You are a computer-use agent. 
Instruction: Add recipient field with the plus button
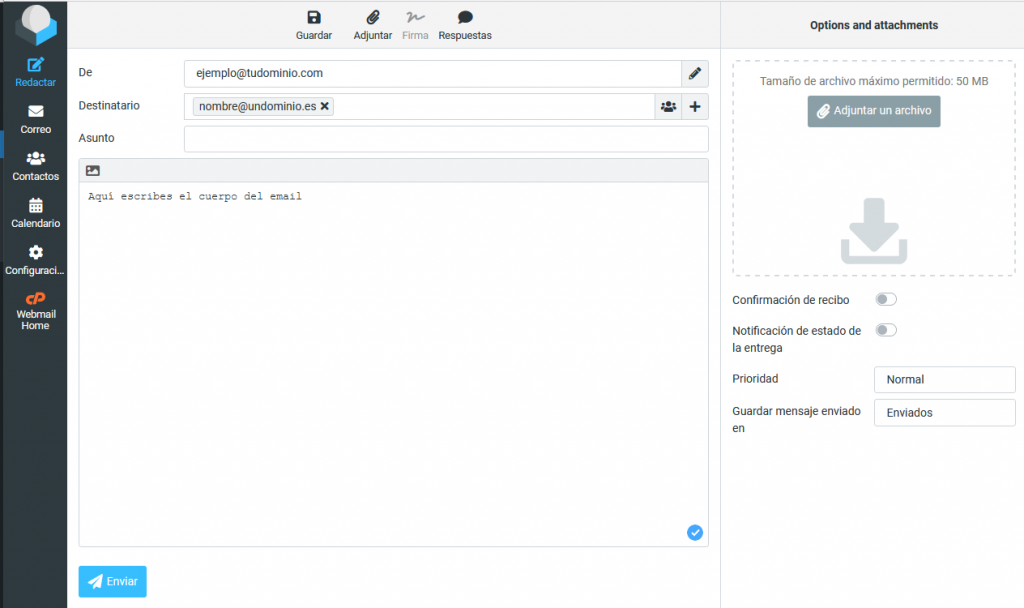tap(695, 106)
